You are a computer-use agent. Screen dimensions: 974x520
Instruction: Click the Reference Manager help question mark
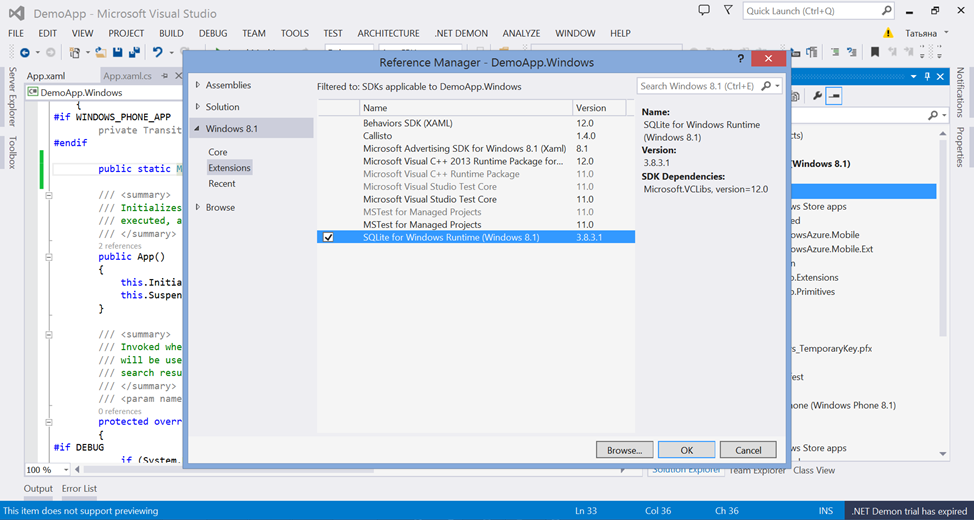click(x=740, y=58)
